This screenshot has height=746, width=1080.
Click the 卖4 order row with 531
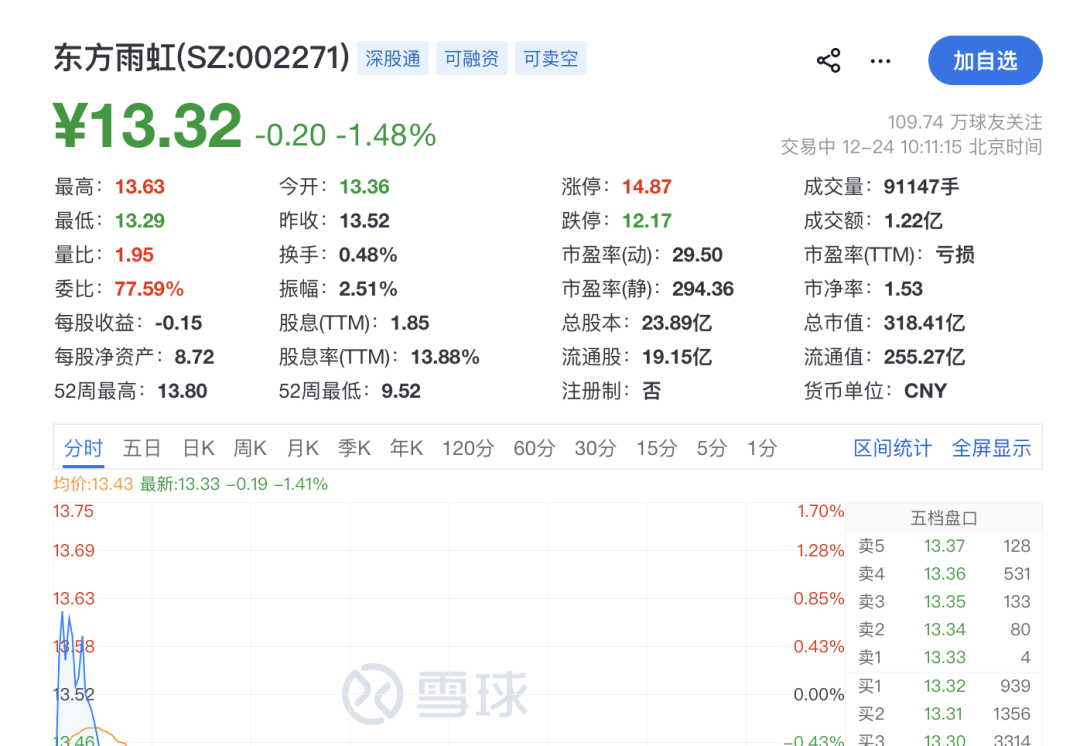pos(944,574)
